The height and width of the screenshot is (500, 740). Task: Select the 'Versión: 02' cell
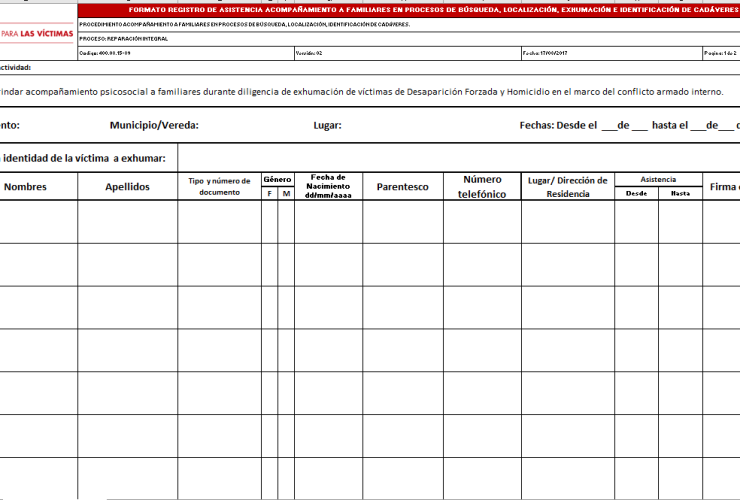click(x=408, y=53)
